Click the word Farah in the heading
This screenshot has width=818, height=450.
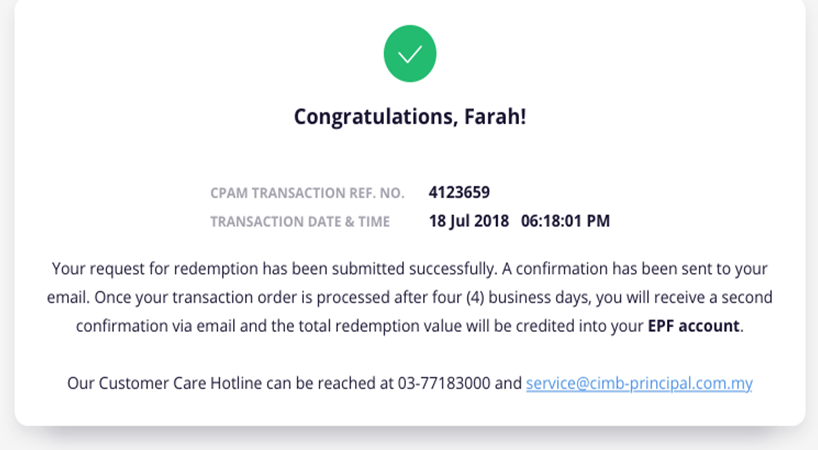click(x=490, y=117)
